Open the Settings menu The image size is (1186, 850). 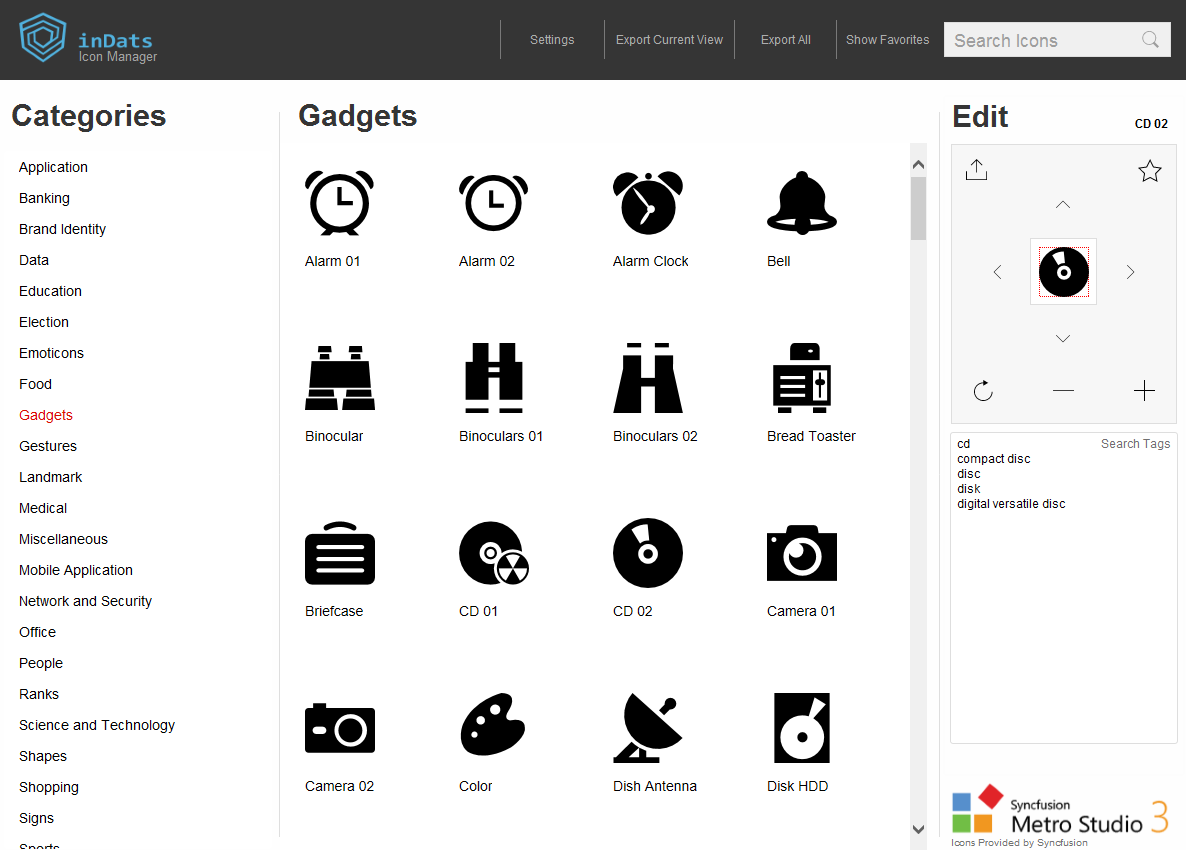[551, 40]
